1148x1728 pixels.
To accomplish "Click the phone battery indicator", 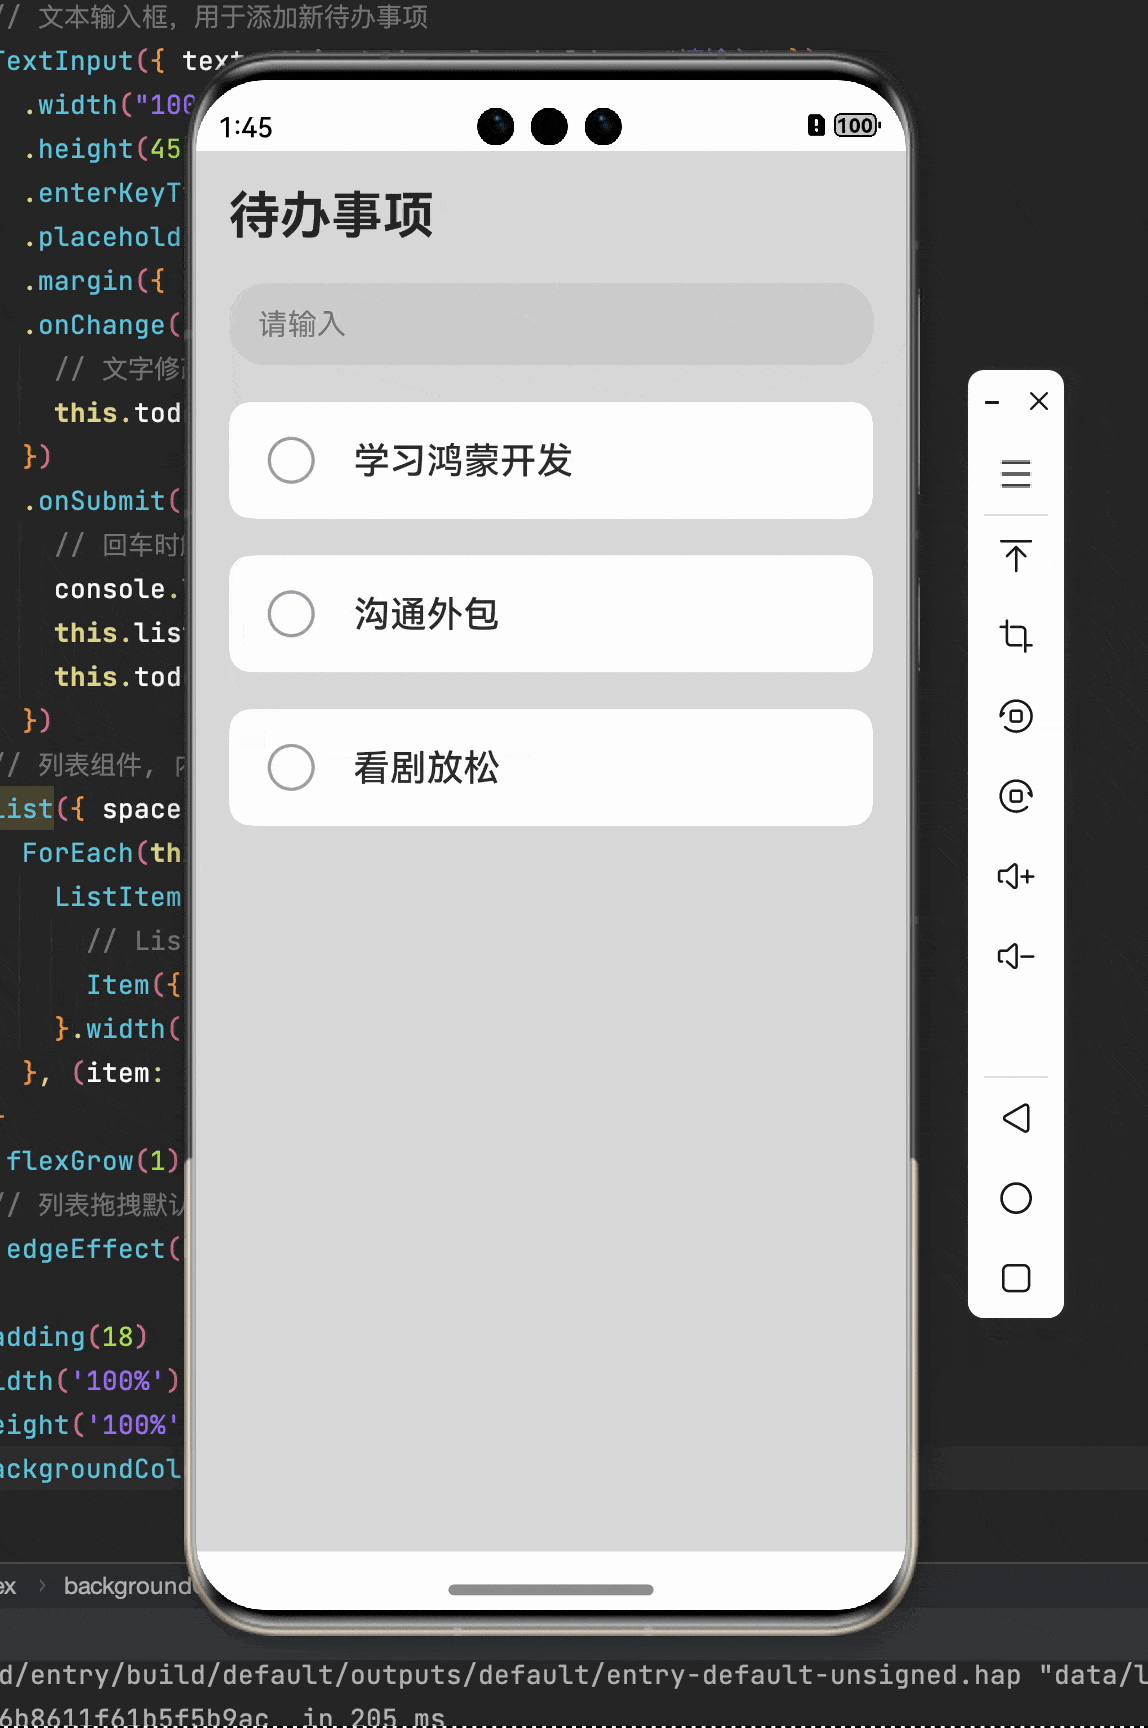I will click(857, 125).
